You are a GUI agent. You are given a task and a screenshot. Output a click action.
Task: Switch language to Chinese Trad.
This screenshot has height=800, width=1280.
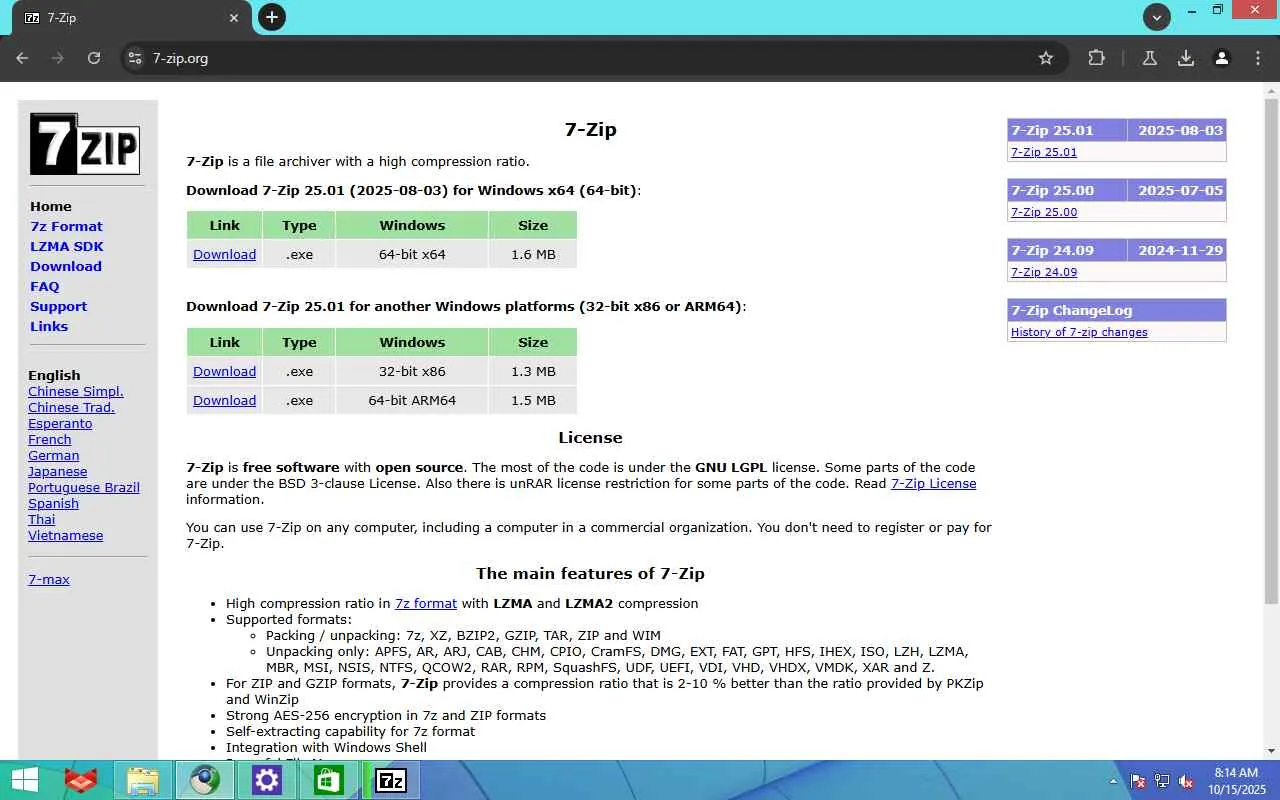[71, 407]
